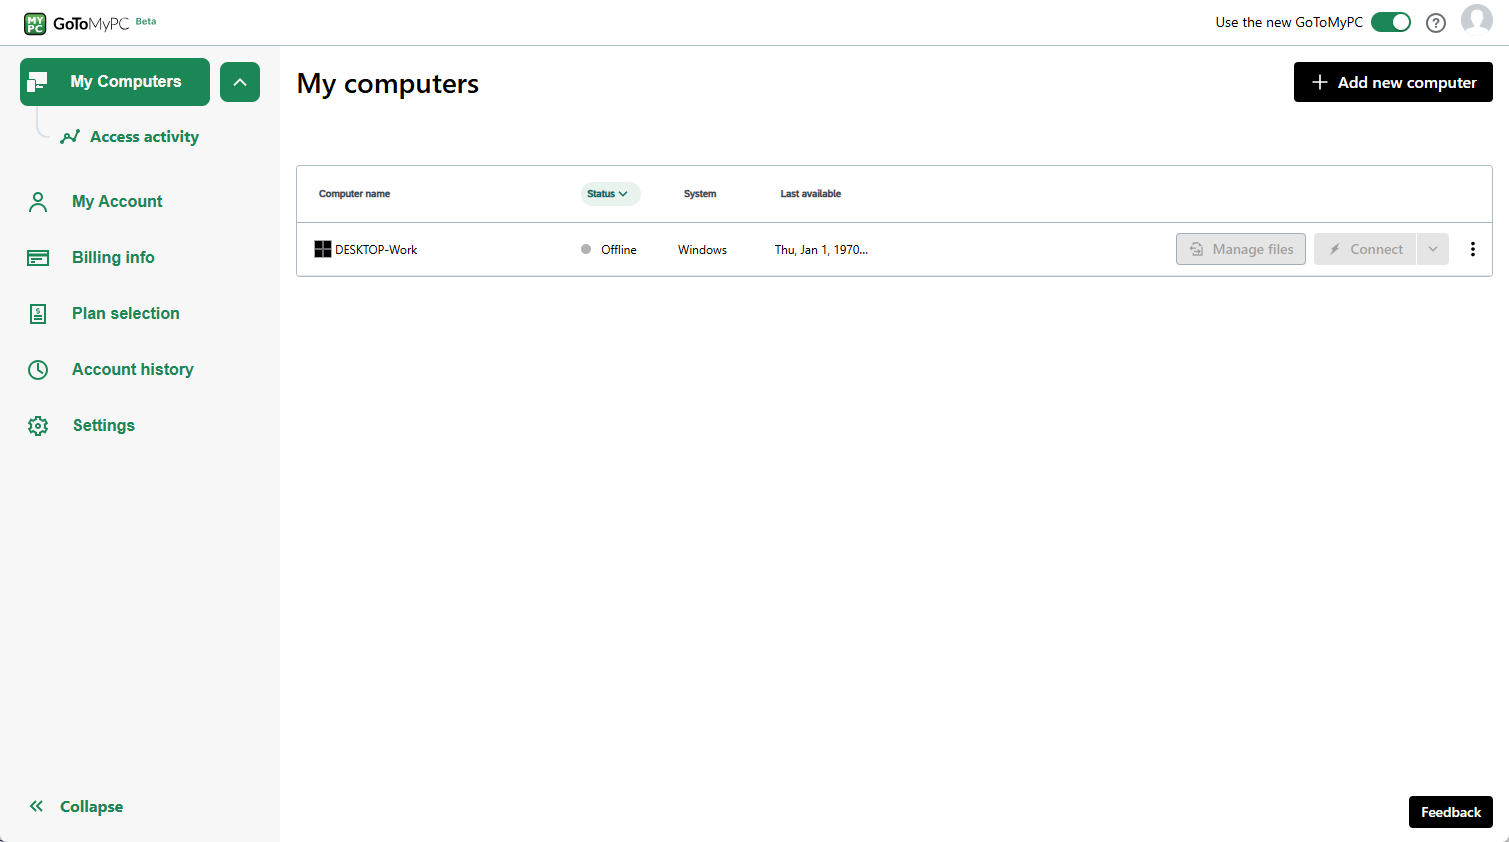Screen dimensions: 1509x842
Task: Open the Status column filter dropdown
Action: pos(609,194)
